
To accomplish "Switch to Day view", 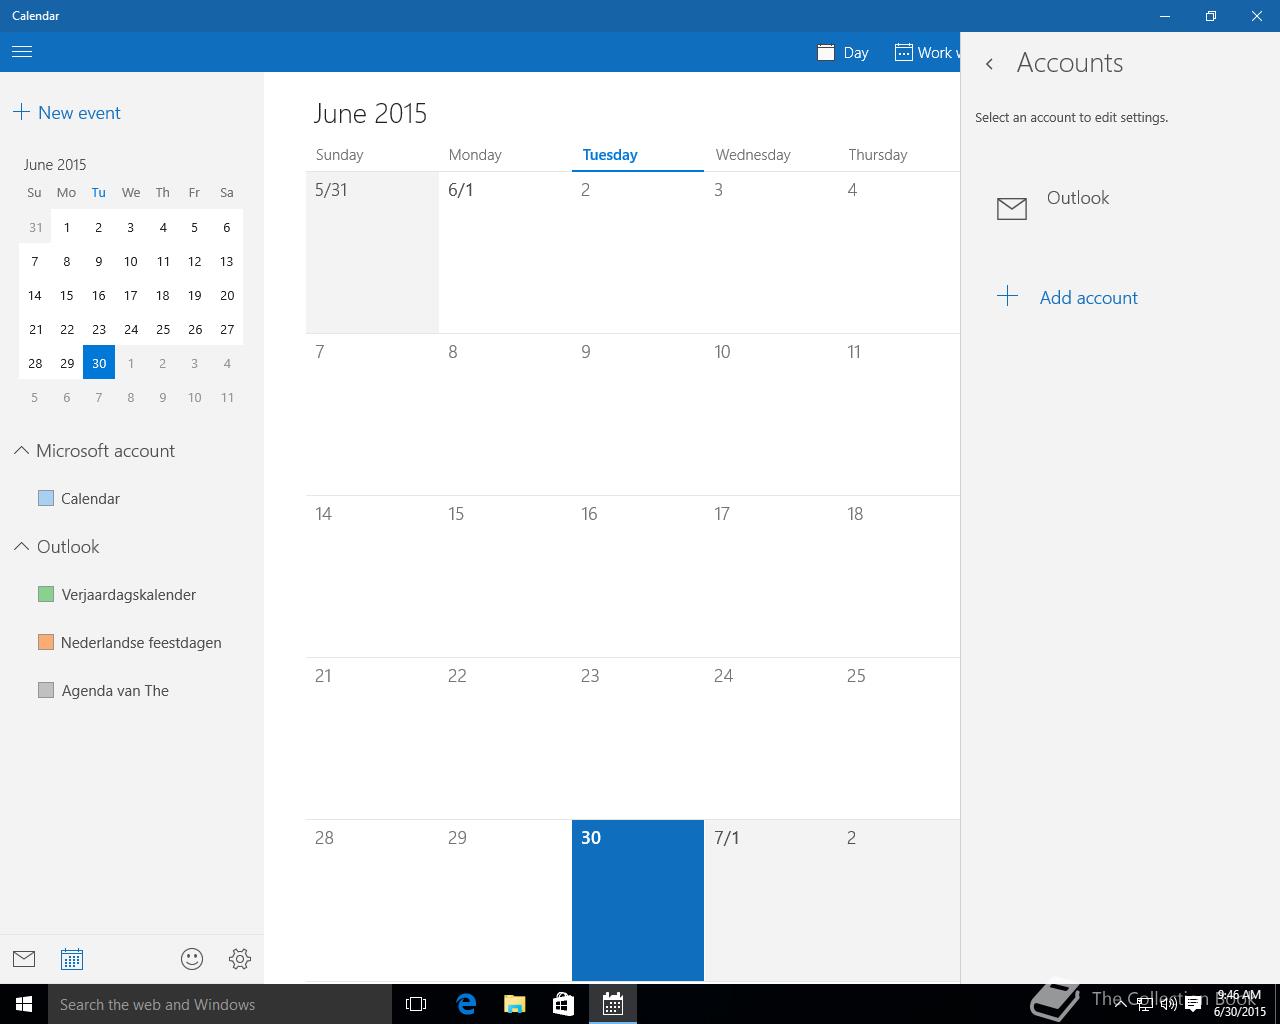I will pos(843,52).
